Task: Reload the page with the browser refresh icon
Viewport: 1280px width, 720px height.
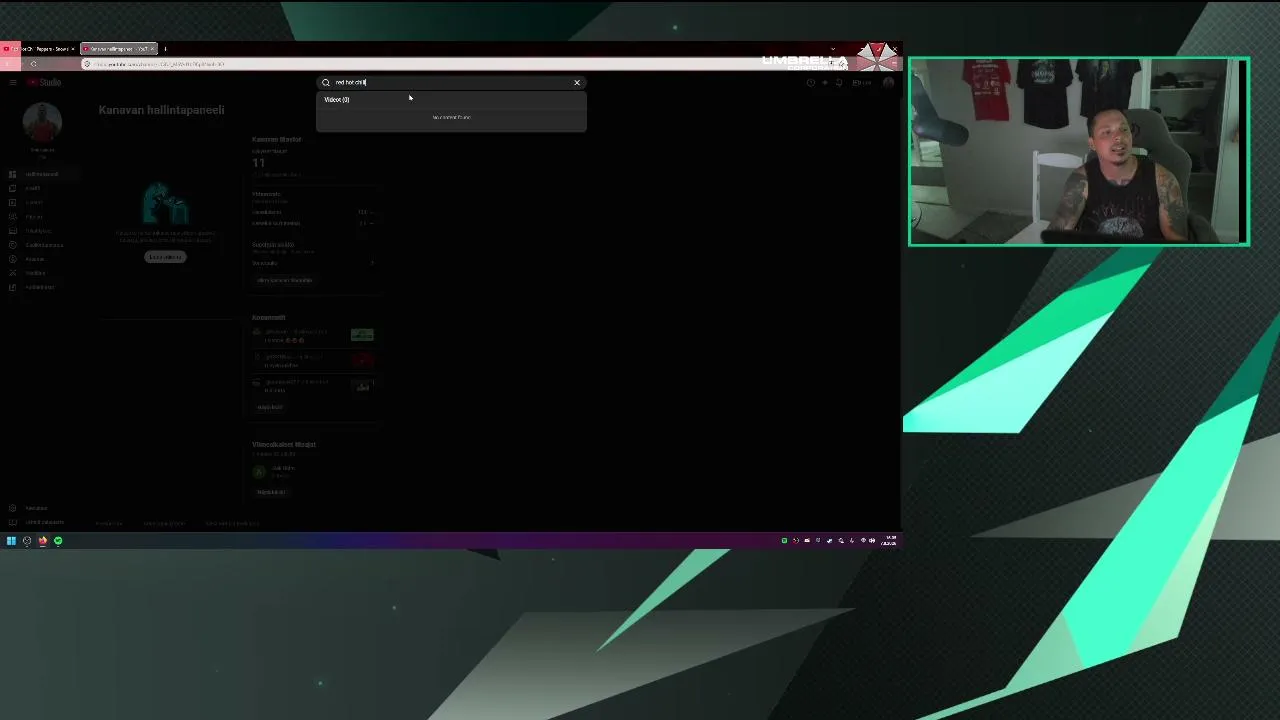Action: point(33,64)
